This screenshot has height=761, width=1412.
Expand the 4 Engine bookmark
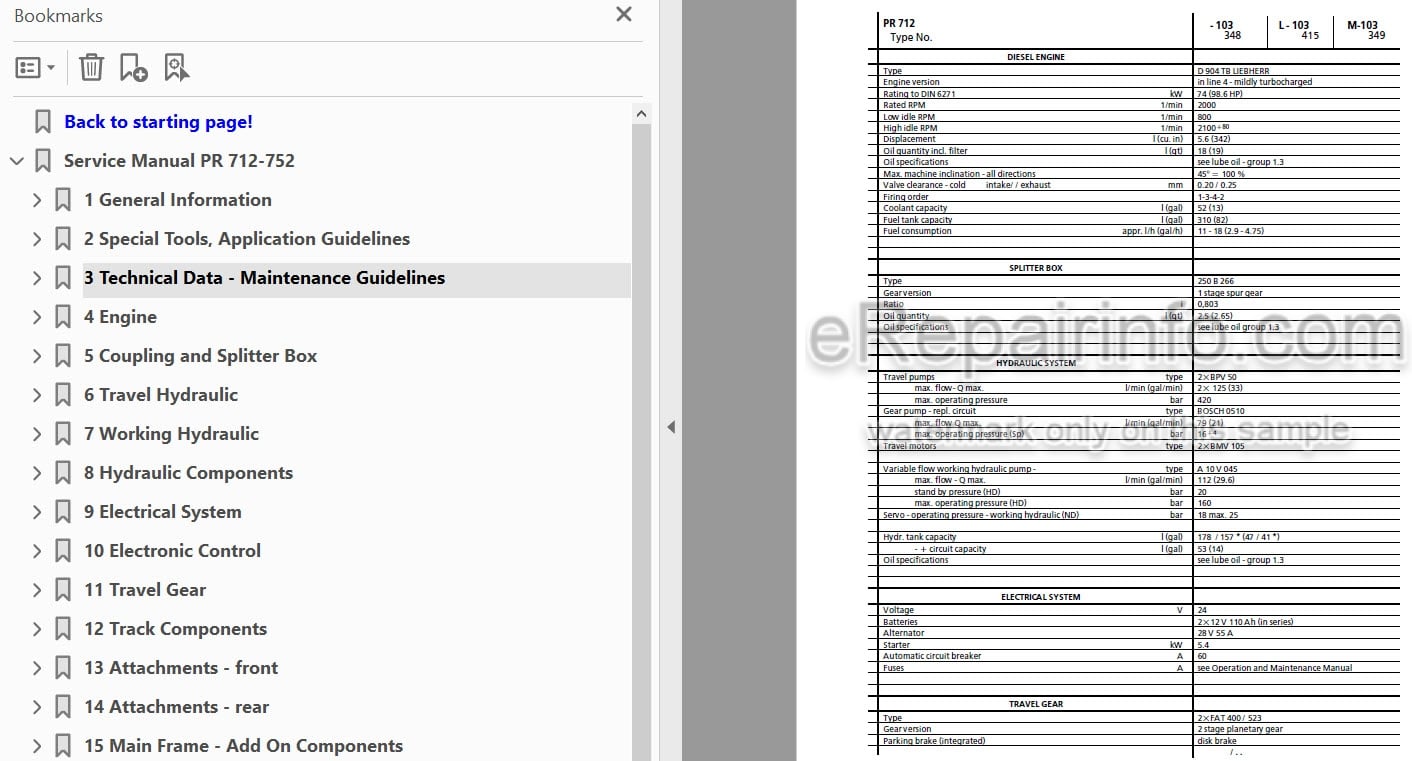pos(37,317)
